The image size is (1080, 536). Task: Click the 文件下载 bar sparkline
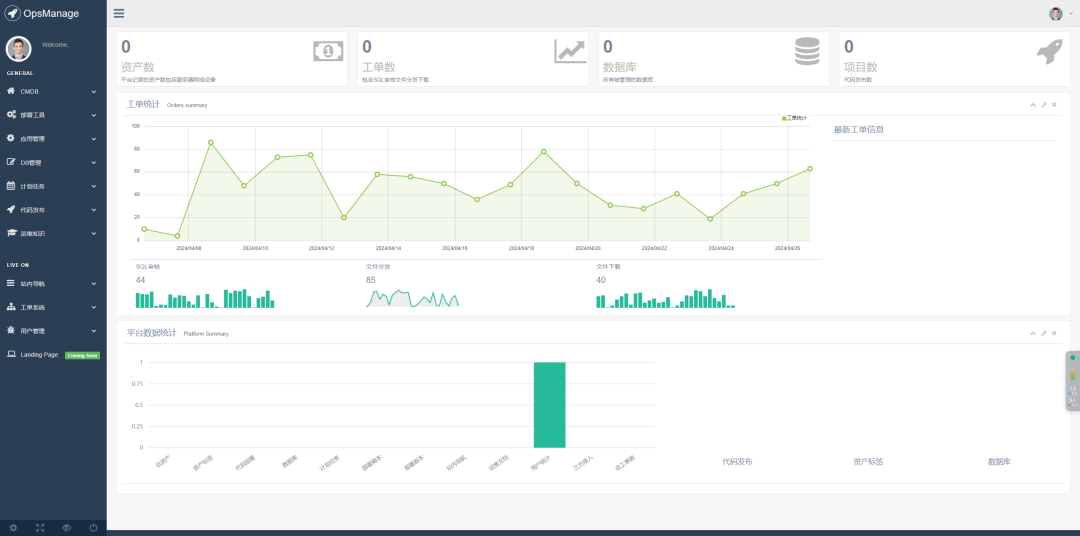click(666, 298)
